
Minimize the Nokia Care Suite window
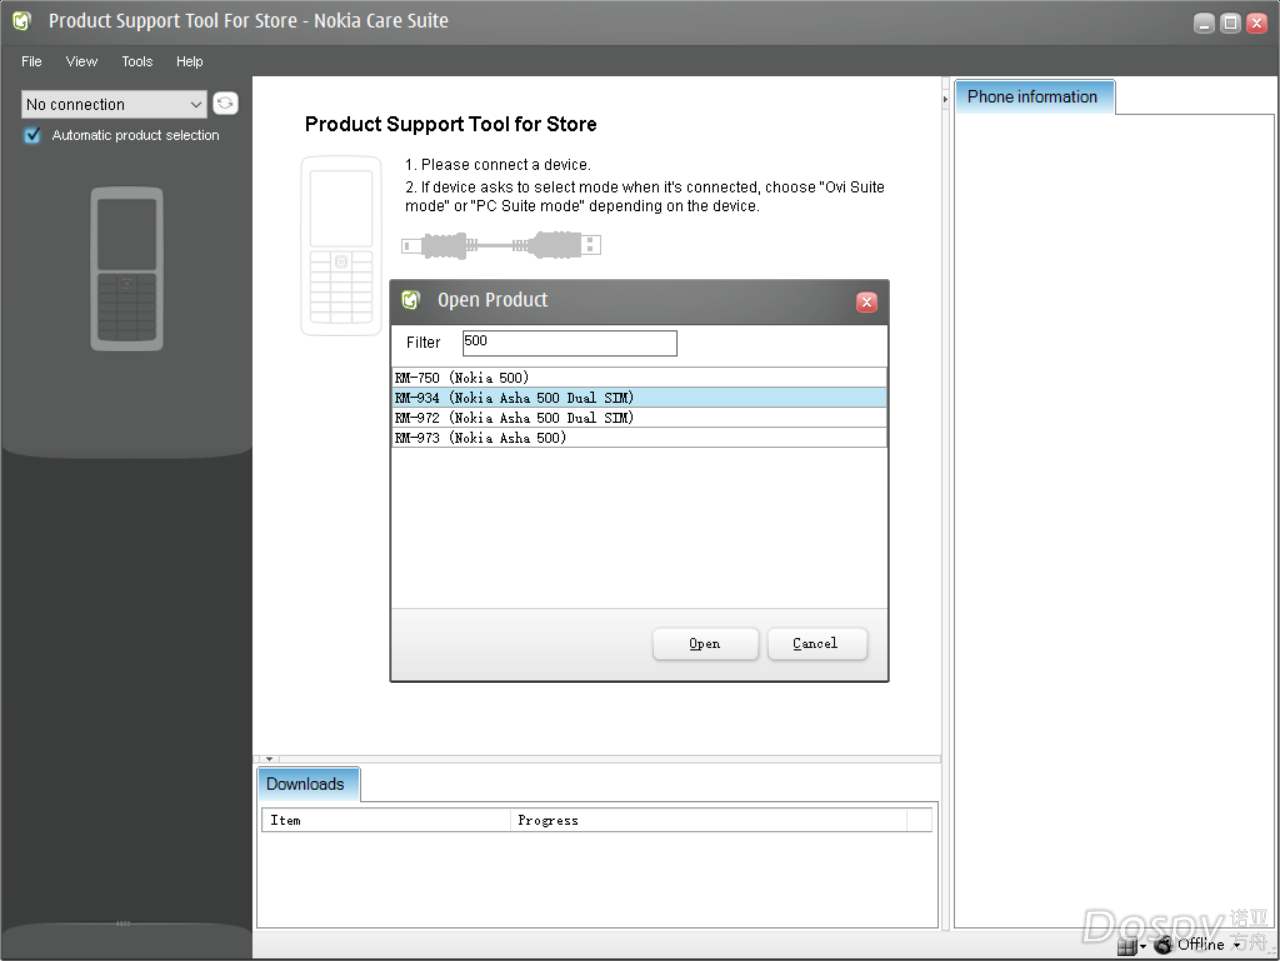[1204, 23]
